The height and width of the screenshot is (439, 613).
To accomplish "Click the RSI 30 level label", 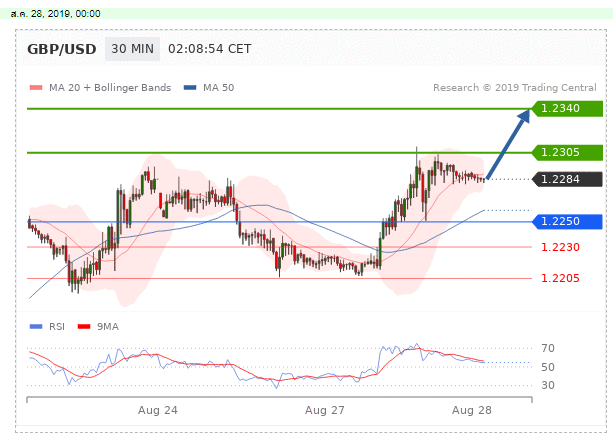I will pos(548,385).
